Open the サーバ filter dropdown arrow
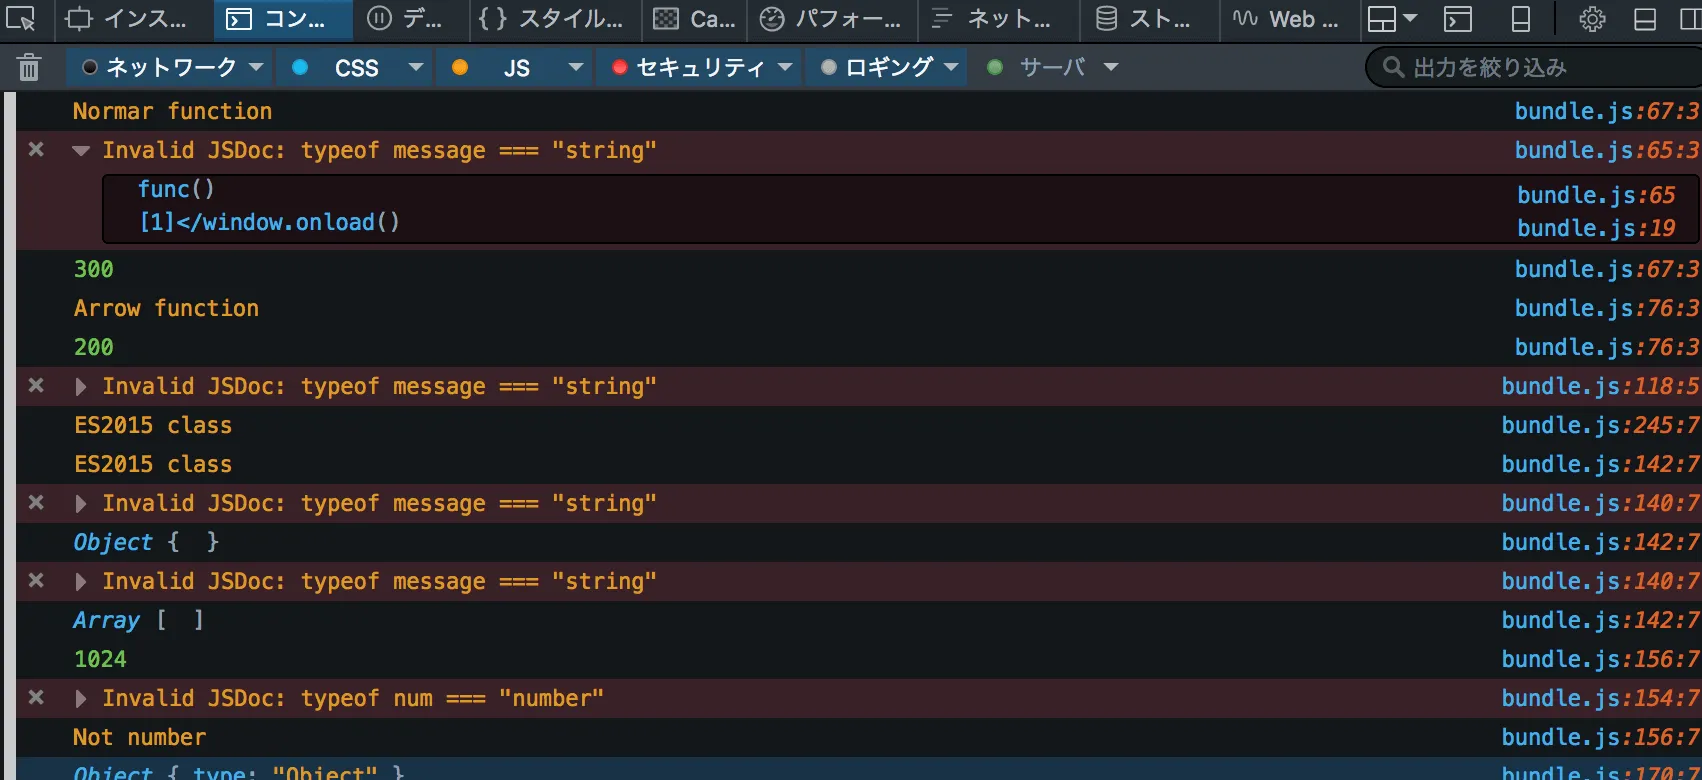 click(1111, 67)
